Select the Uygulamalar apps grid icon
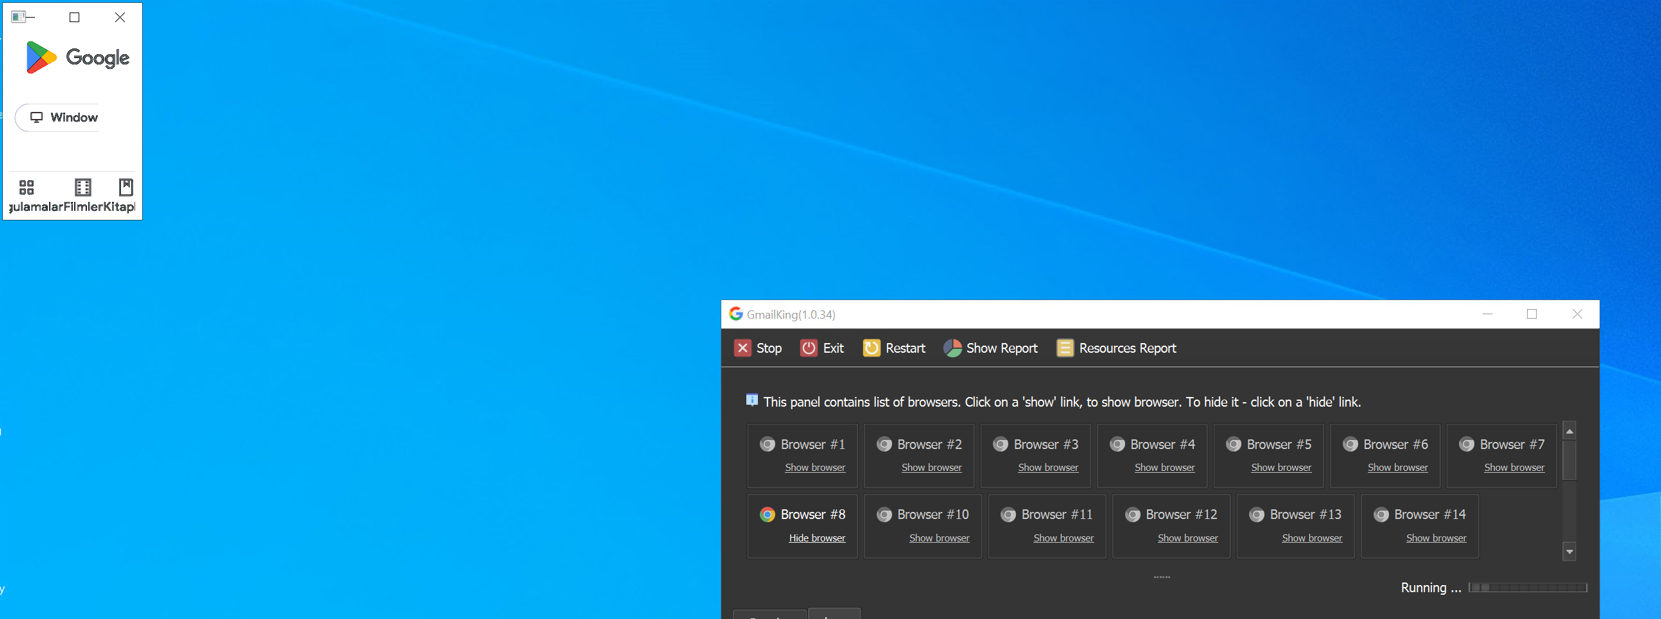Image resolution: width=1661 pixels, height=619 pixels. tap(27, 187)
